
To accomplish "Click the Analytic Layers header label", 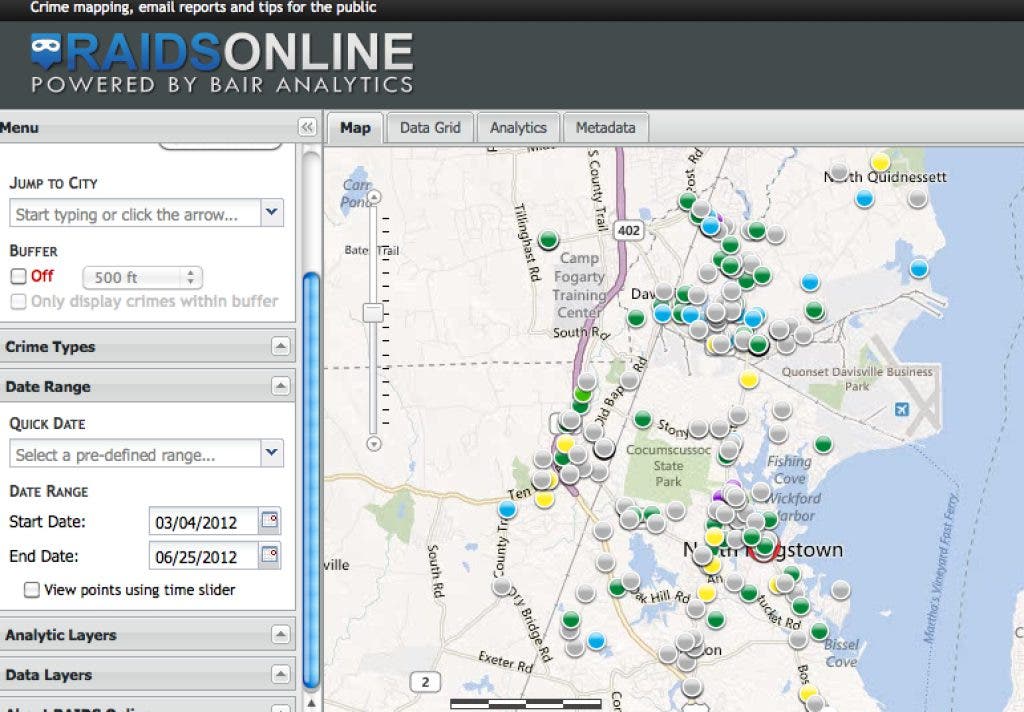I will tap(61, 635).
